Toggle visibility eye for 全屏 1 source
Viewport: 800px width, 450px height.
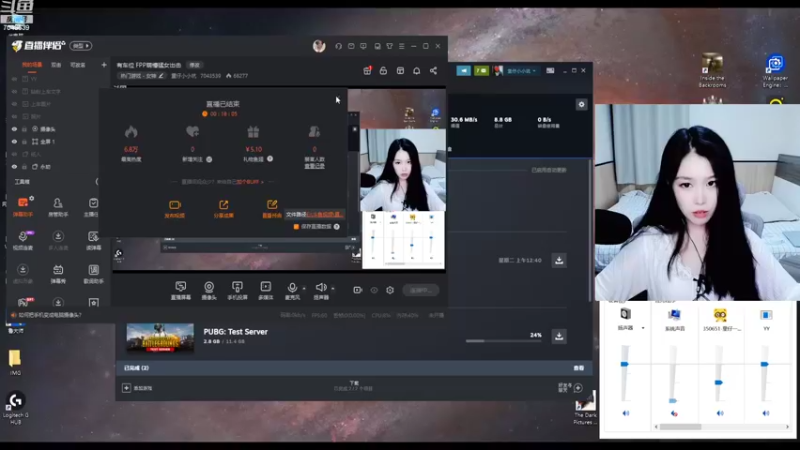(14, 142)
